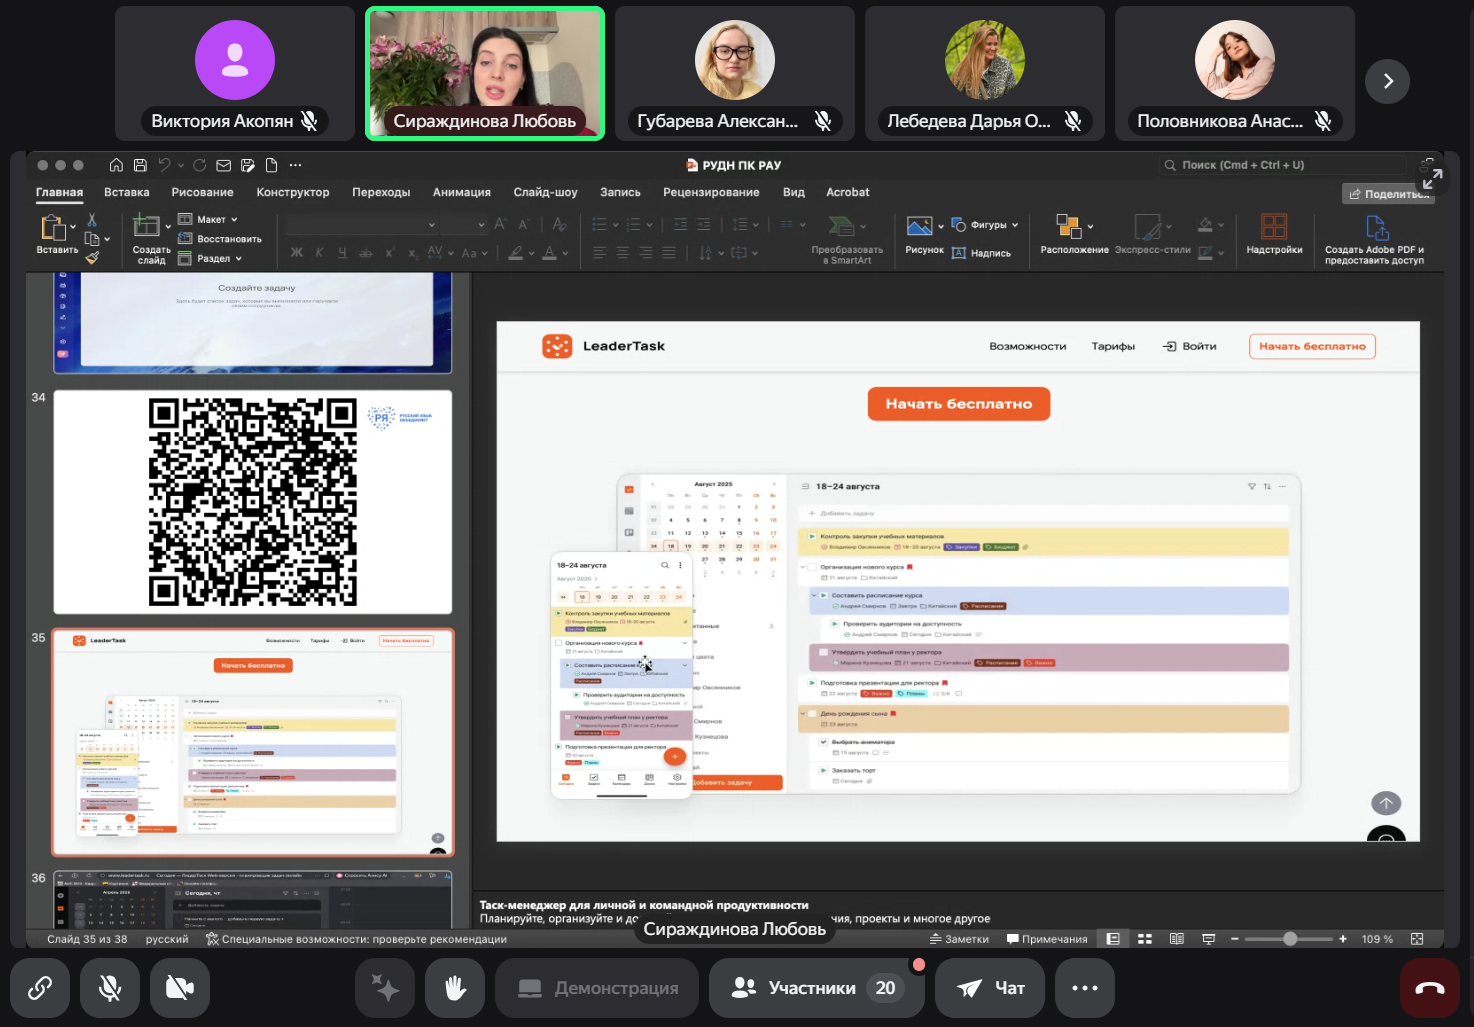Click the Восстановить reset slide button

point(220,239)
